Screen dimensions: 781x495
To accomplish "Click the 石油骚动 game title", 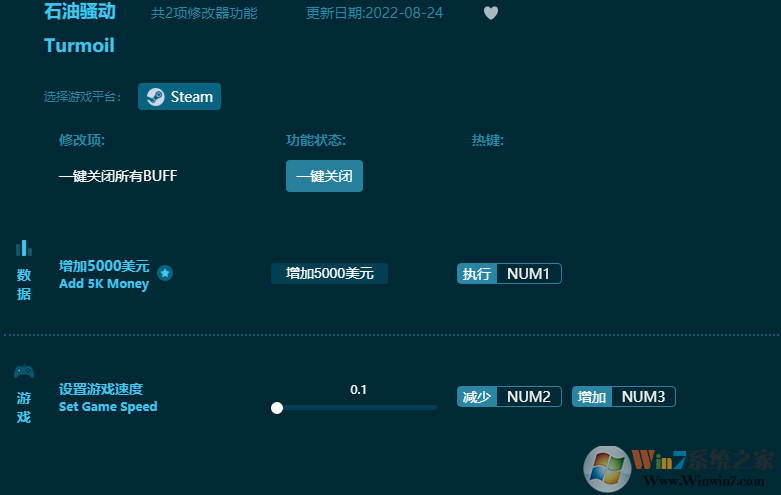I will click(x=80, y=11).
